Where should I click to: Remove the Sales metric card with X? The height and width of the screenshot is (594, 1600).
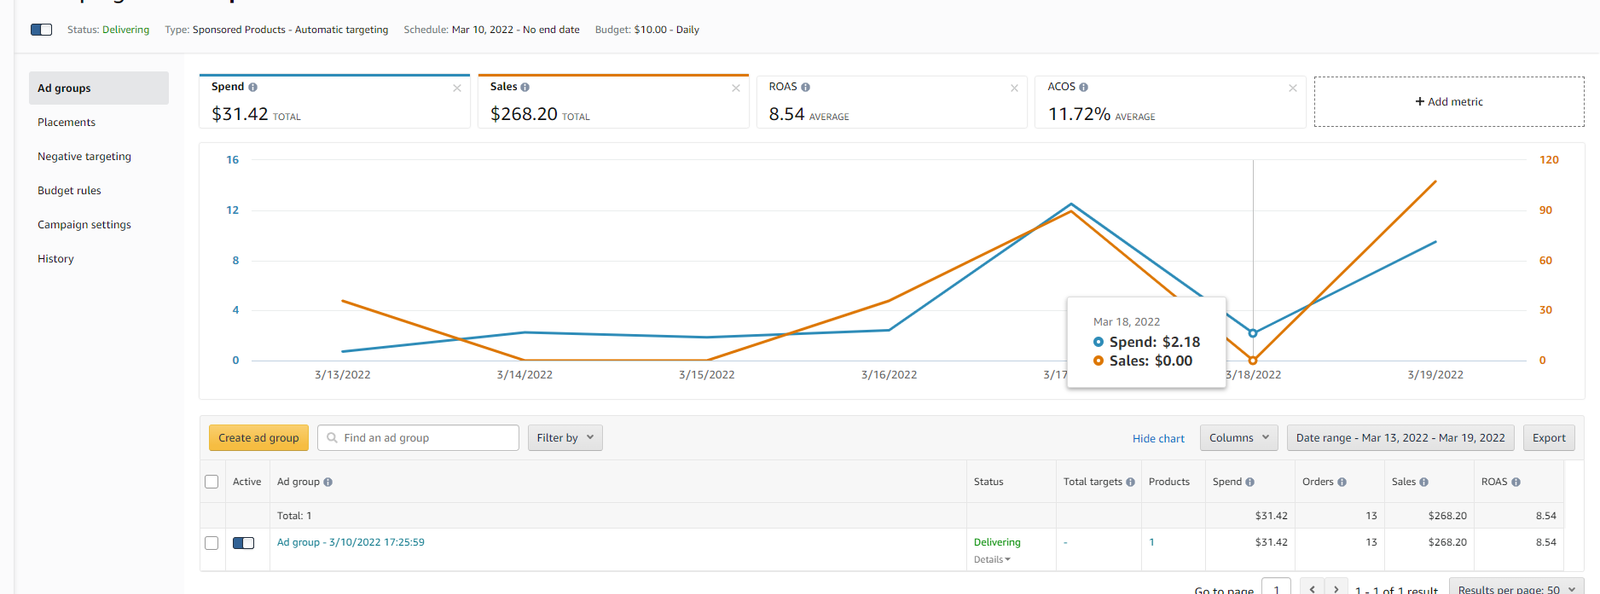pos(736,89)
